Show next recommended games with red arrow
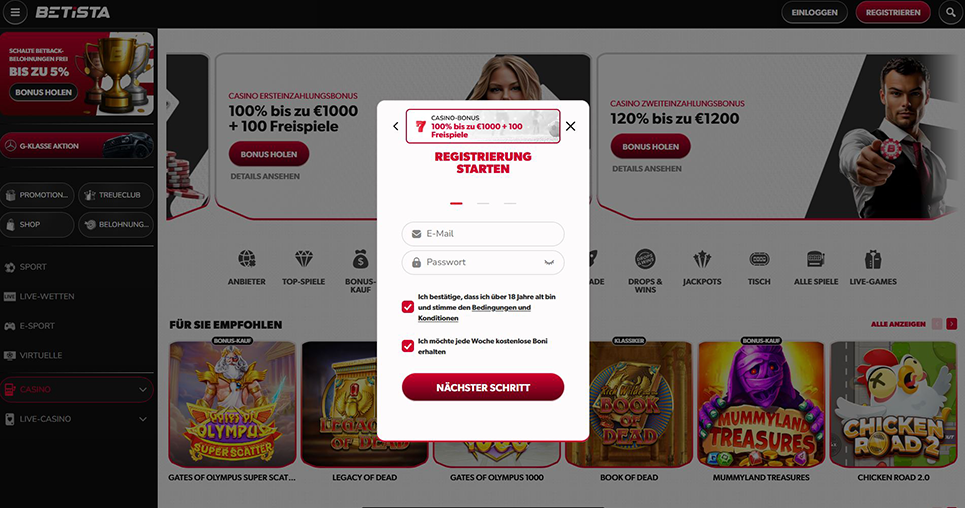This screenshot has width=965, height=508. (x=951, y=324)
